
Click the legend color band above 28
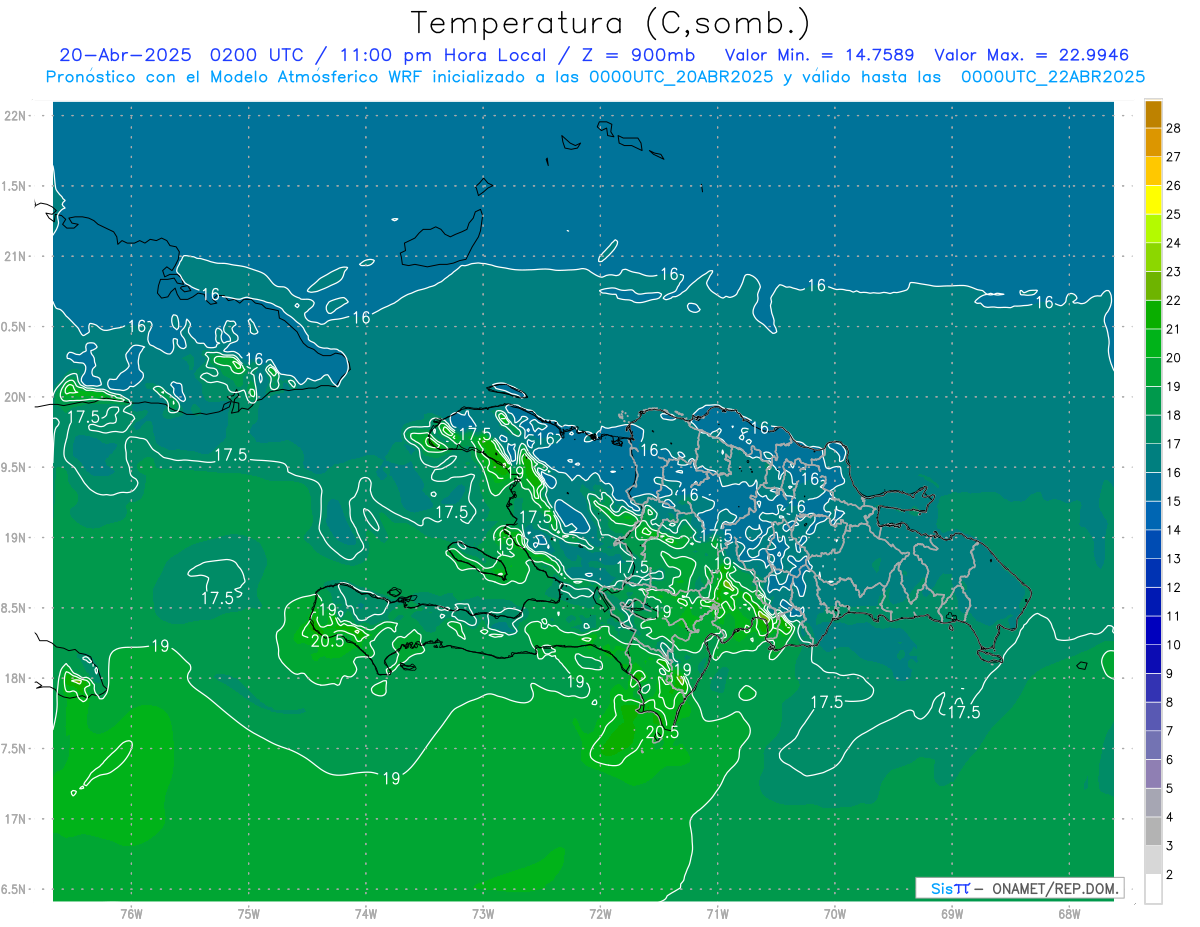(1153, 113)
